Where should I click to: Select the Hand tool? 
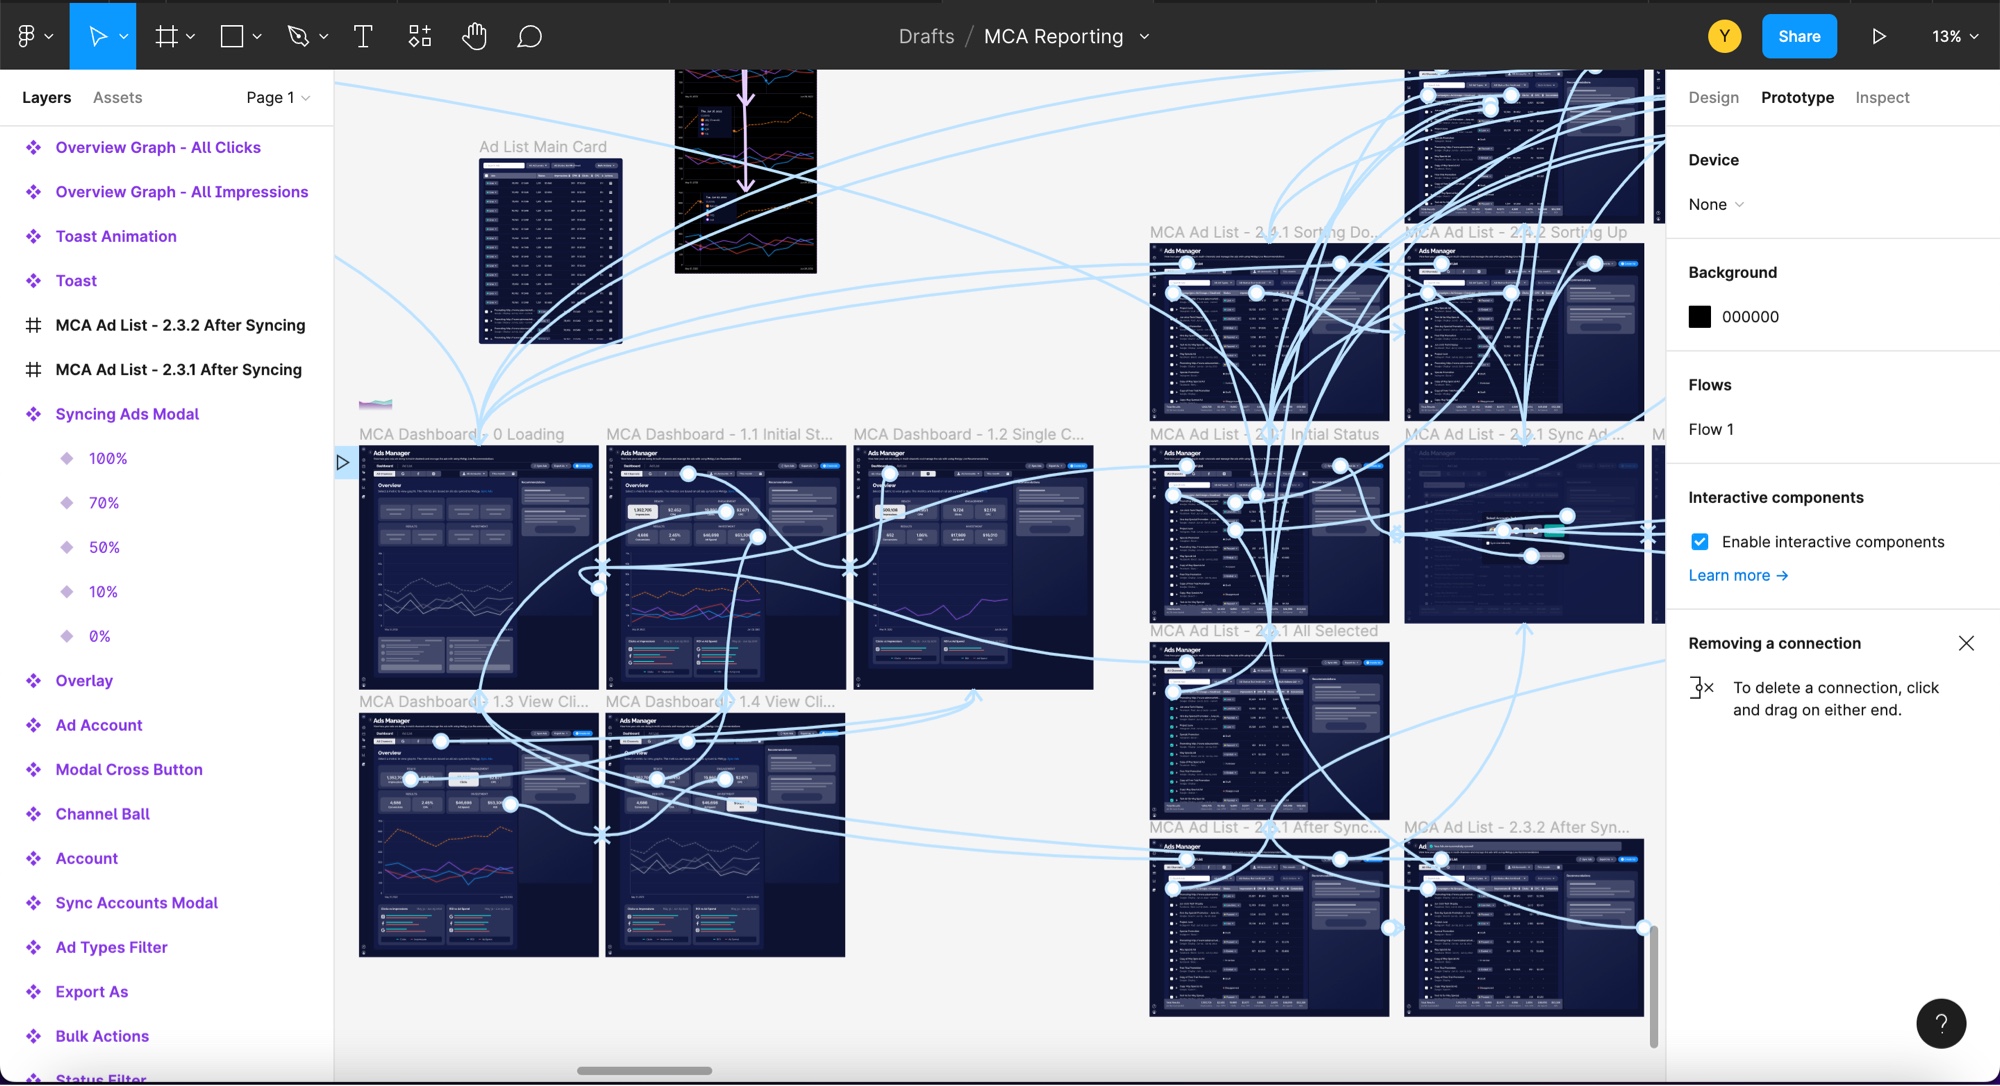(x=474, y=36)
